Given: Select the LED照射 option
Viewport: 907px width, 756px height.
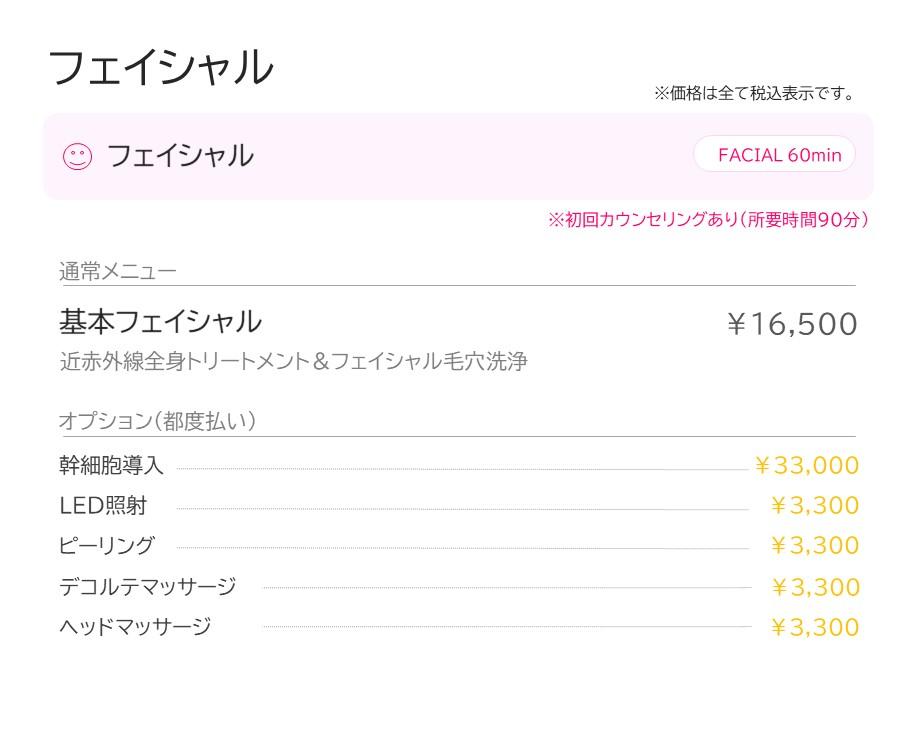Looking at the screenshot, I should (x=103, y=506).
